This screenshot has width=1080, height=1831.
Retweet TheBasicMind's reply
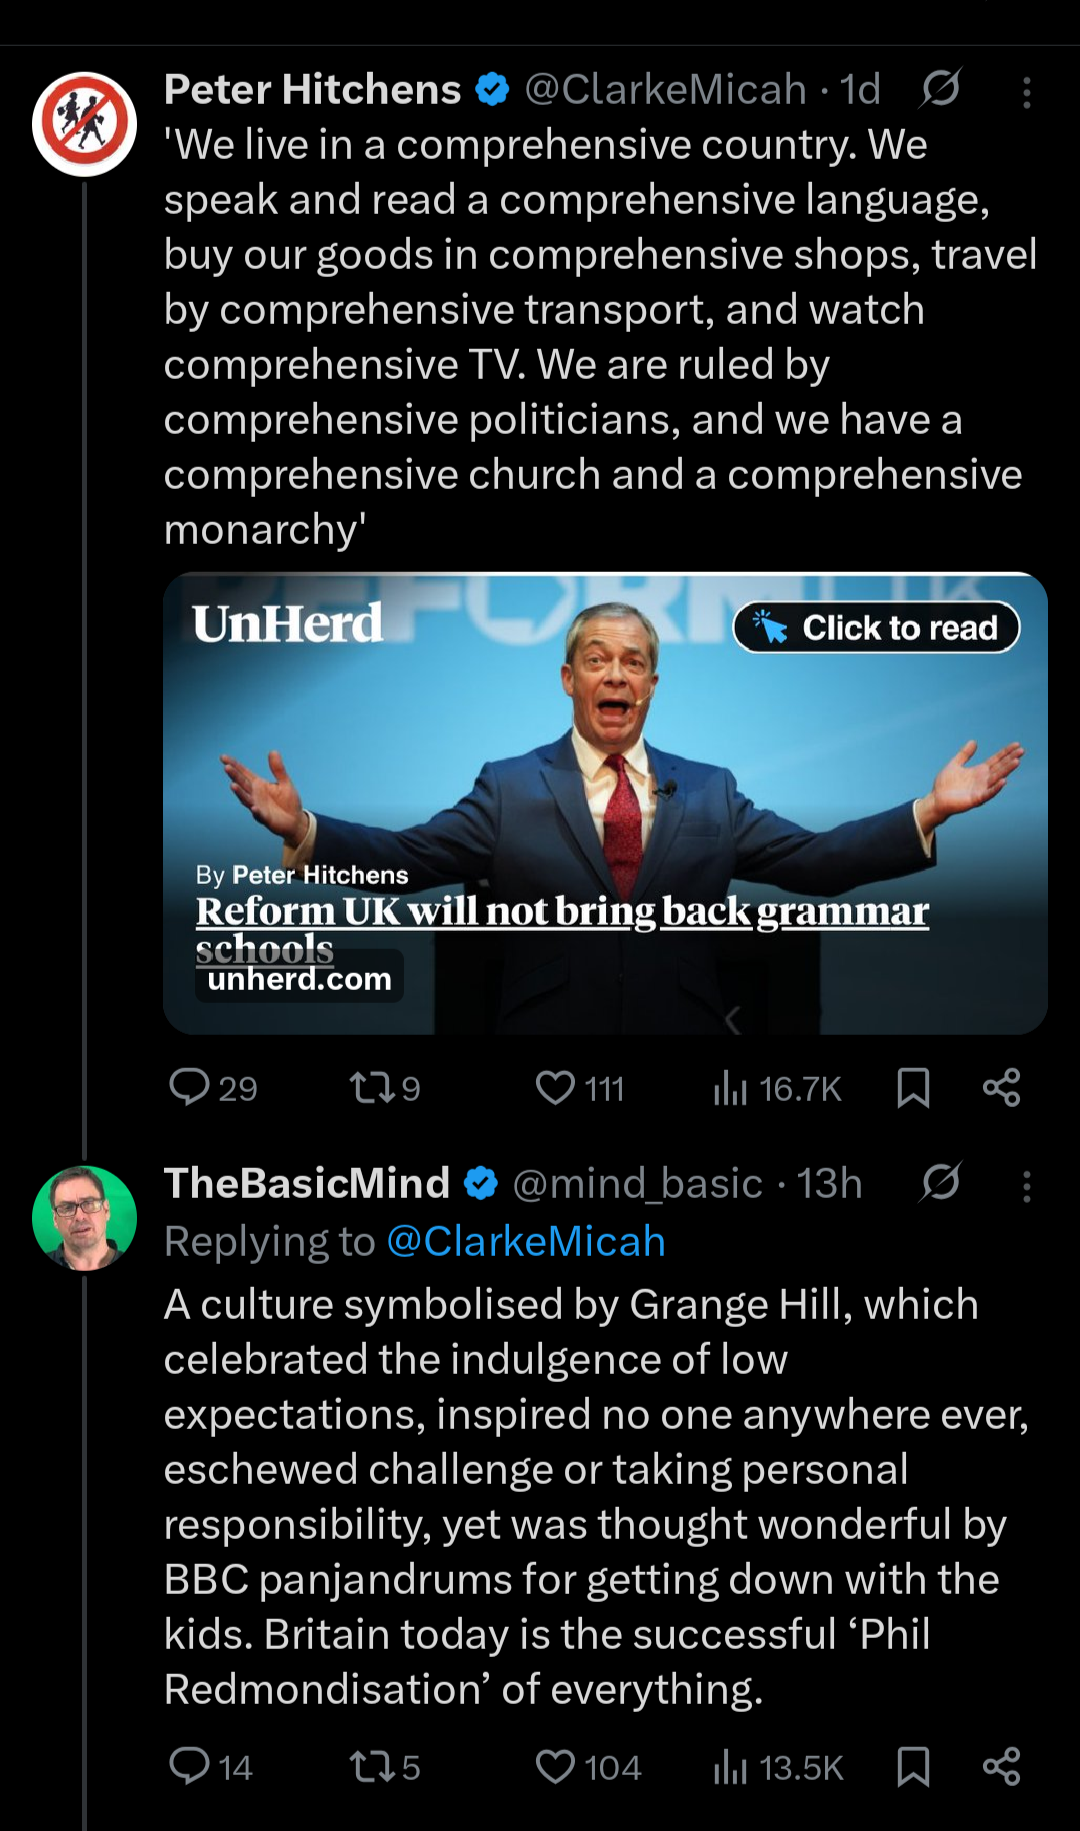point(372,1767)
